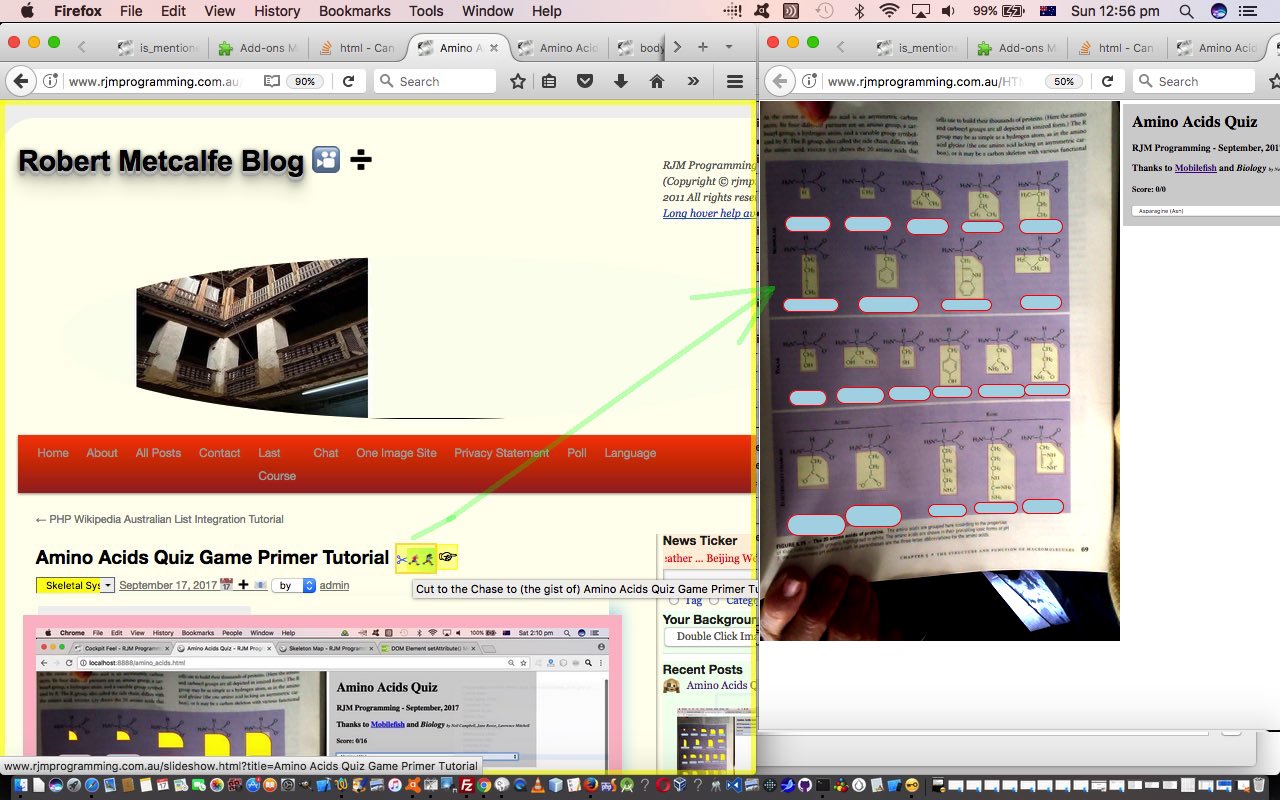Viewport: 1280px width, 800px height.
Task: Click the Mobilefish link in the quiz page
Action: click(x=1195, y=168)
